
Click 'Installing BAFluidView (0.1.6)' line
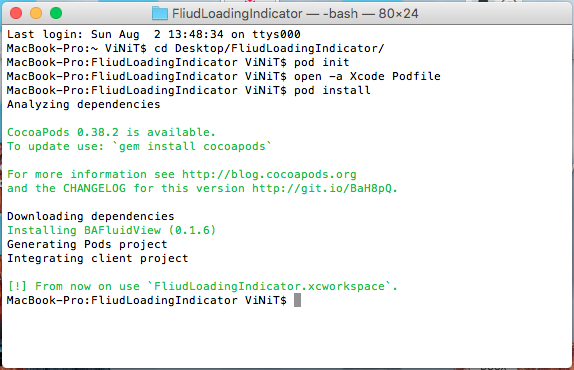pos(111,230)
